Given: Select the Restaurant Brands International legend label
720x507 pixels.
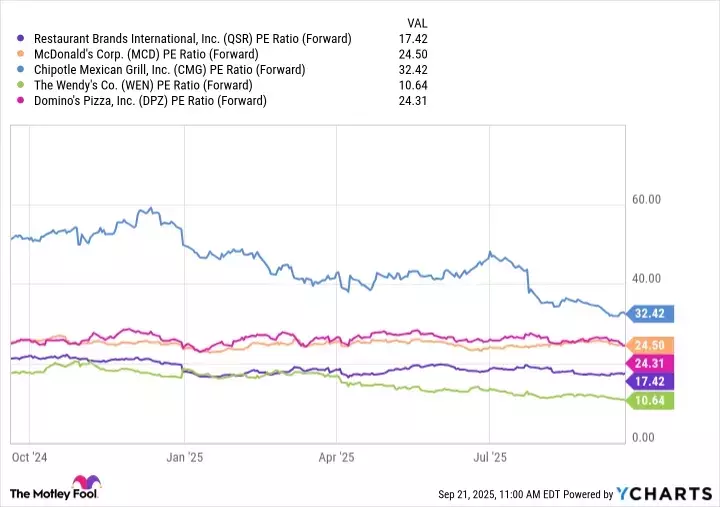Looking at the screenshot, I should pos(192,39).
